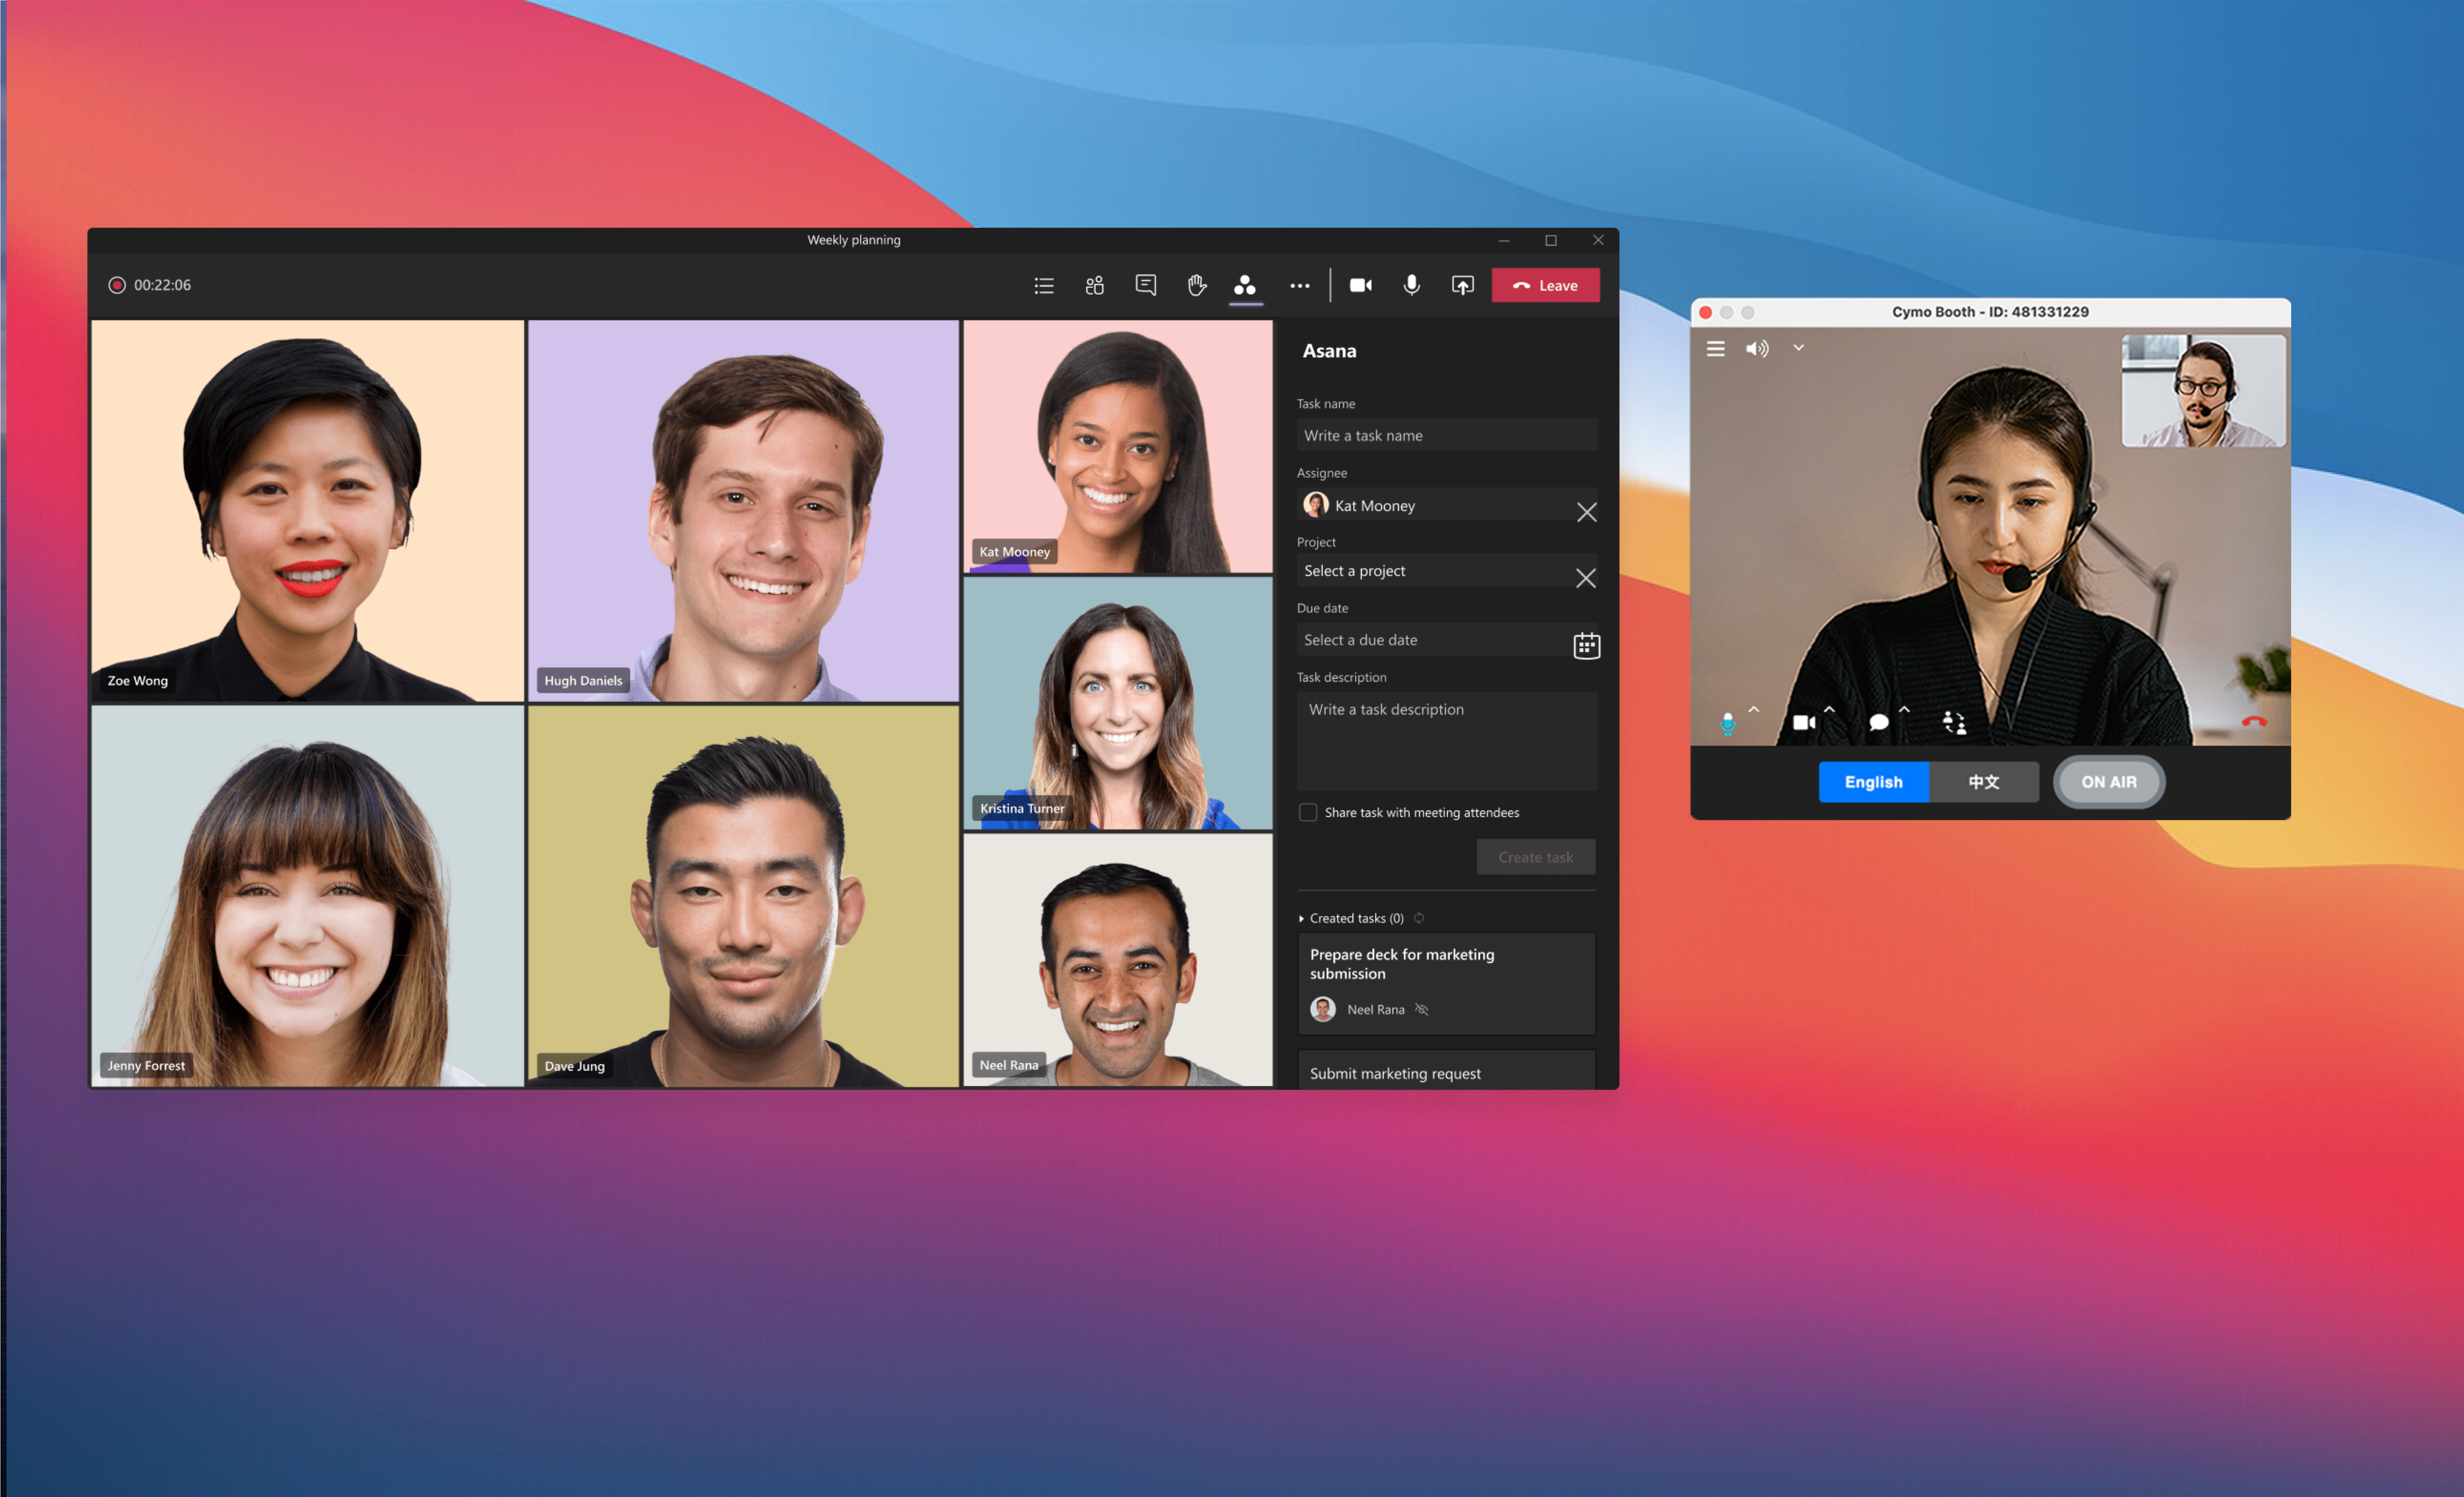
Task: Focus the Write a task name field
Action: (x=1446, y=435)
